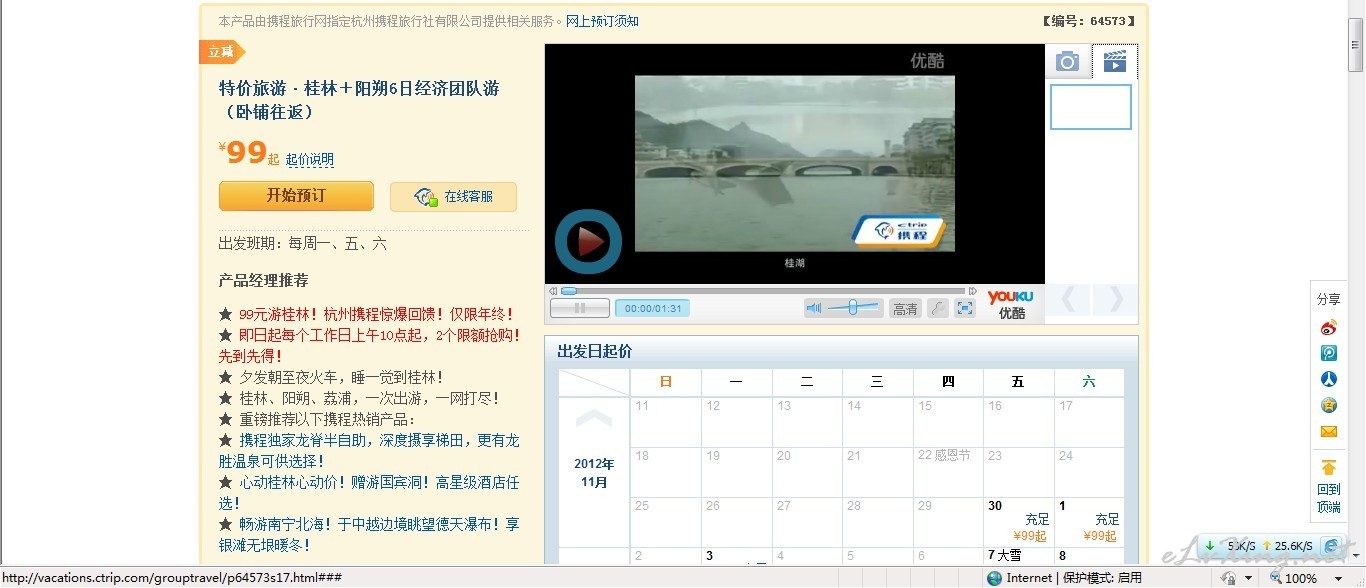Play the Guilin video with the large play button
The image size is (1366, 588).
[589, 241]
